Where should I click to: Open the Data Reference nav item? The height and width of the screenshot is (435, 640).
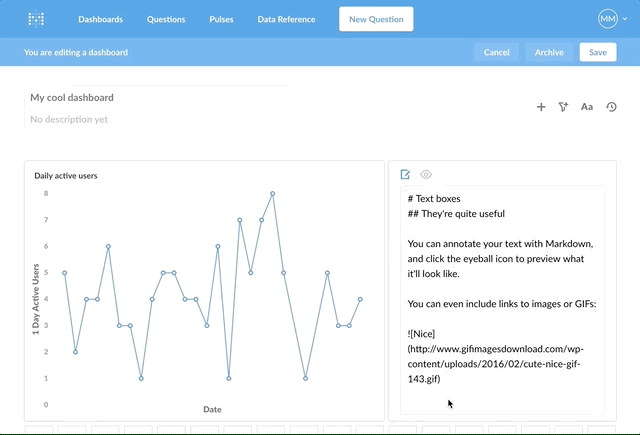(286, 19)
